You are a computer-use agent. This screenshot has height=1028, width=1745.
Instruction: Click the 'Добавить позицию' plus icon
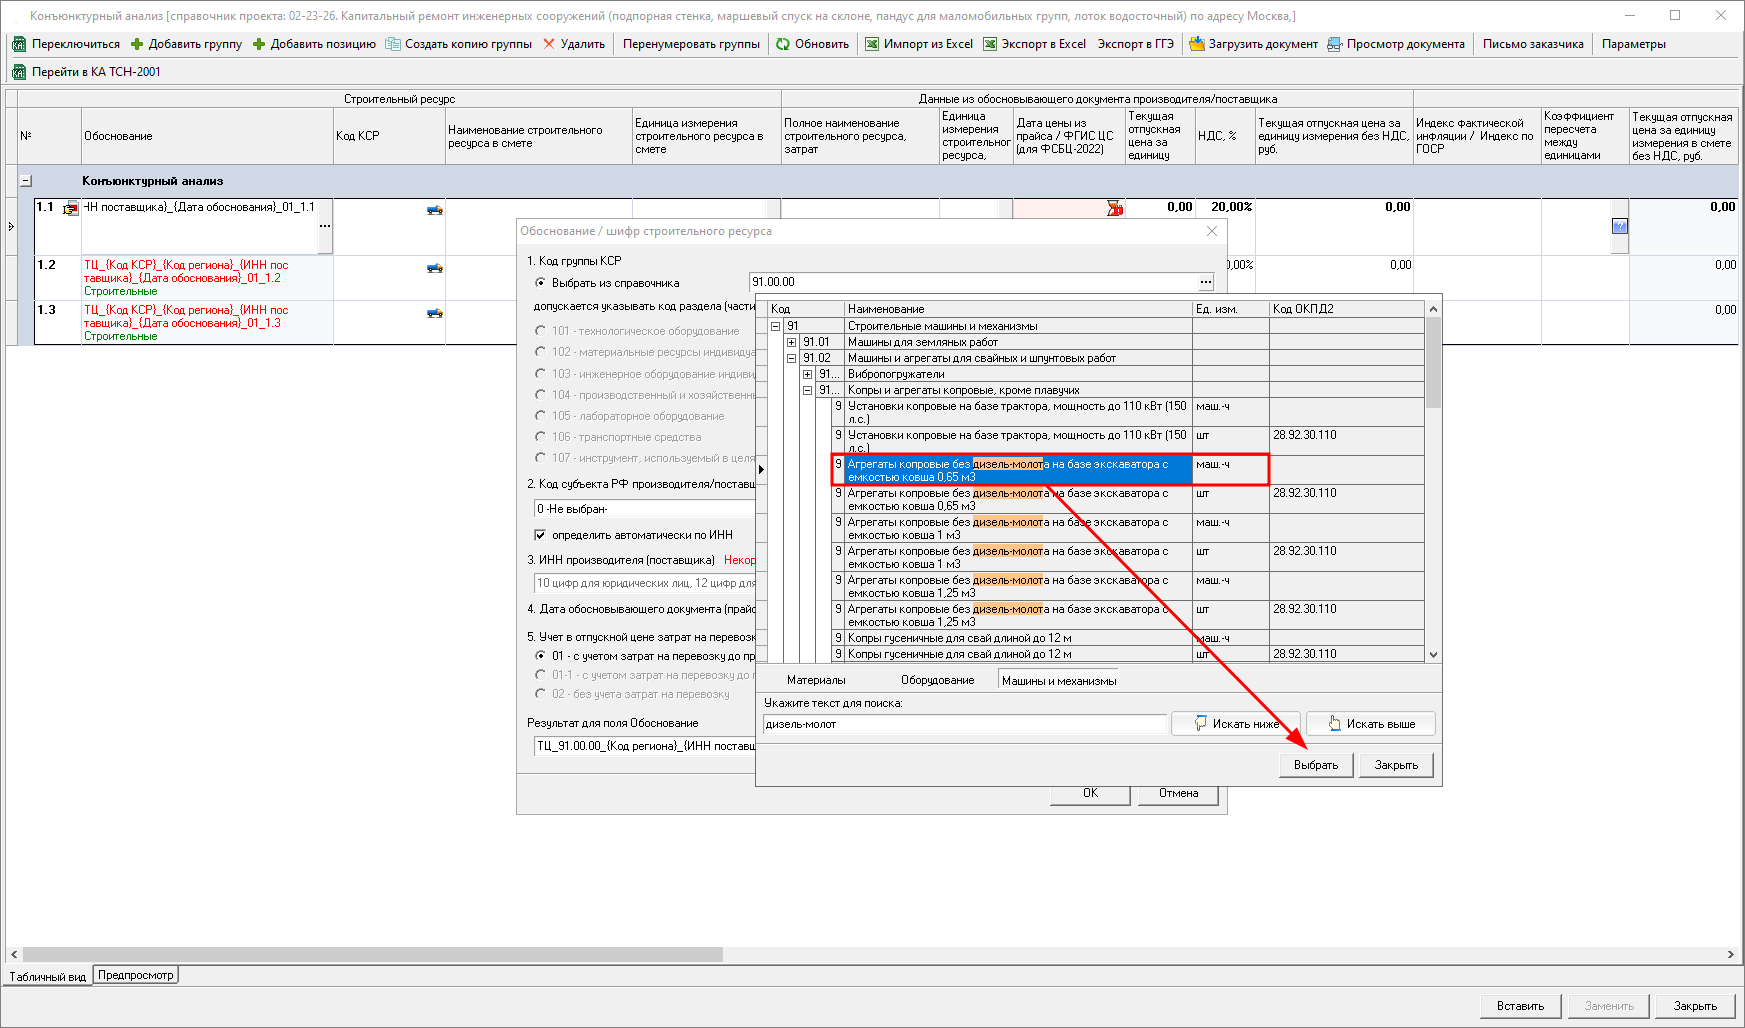tap(259, 44)
